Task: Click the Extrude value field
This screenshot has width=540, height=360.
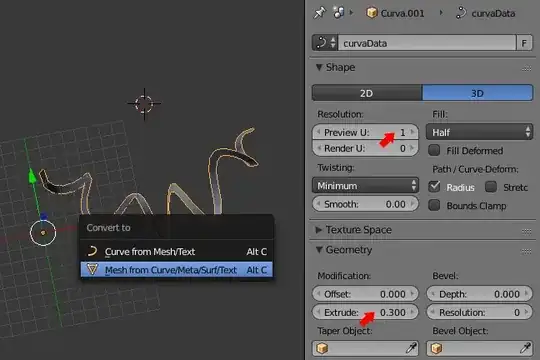Action: point(365,312)
